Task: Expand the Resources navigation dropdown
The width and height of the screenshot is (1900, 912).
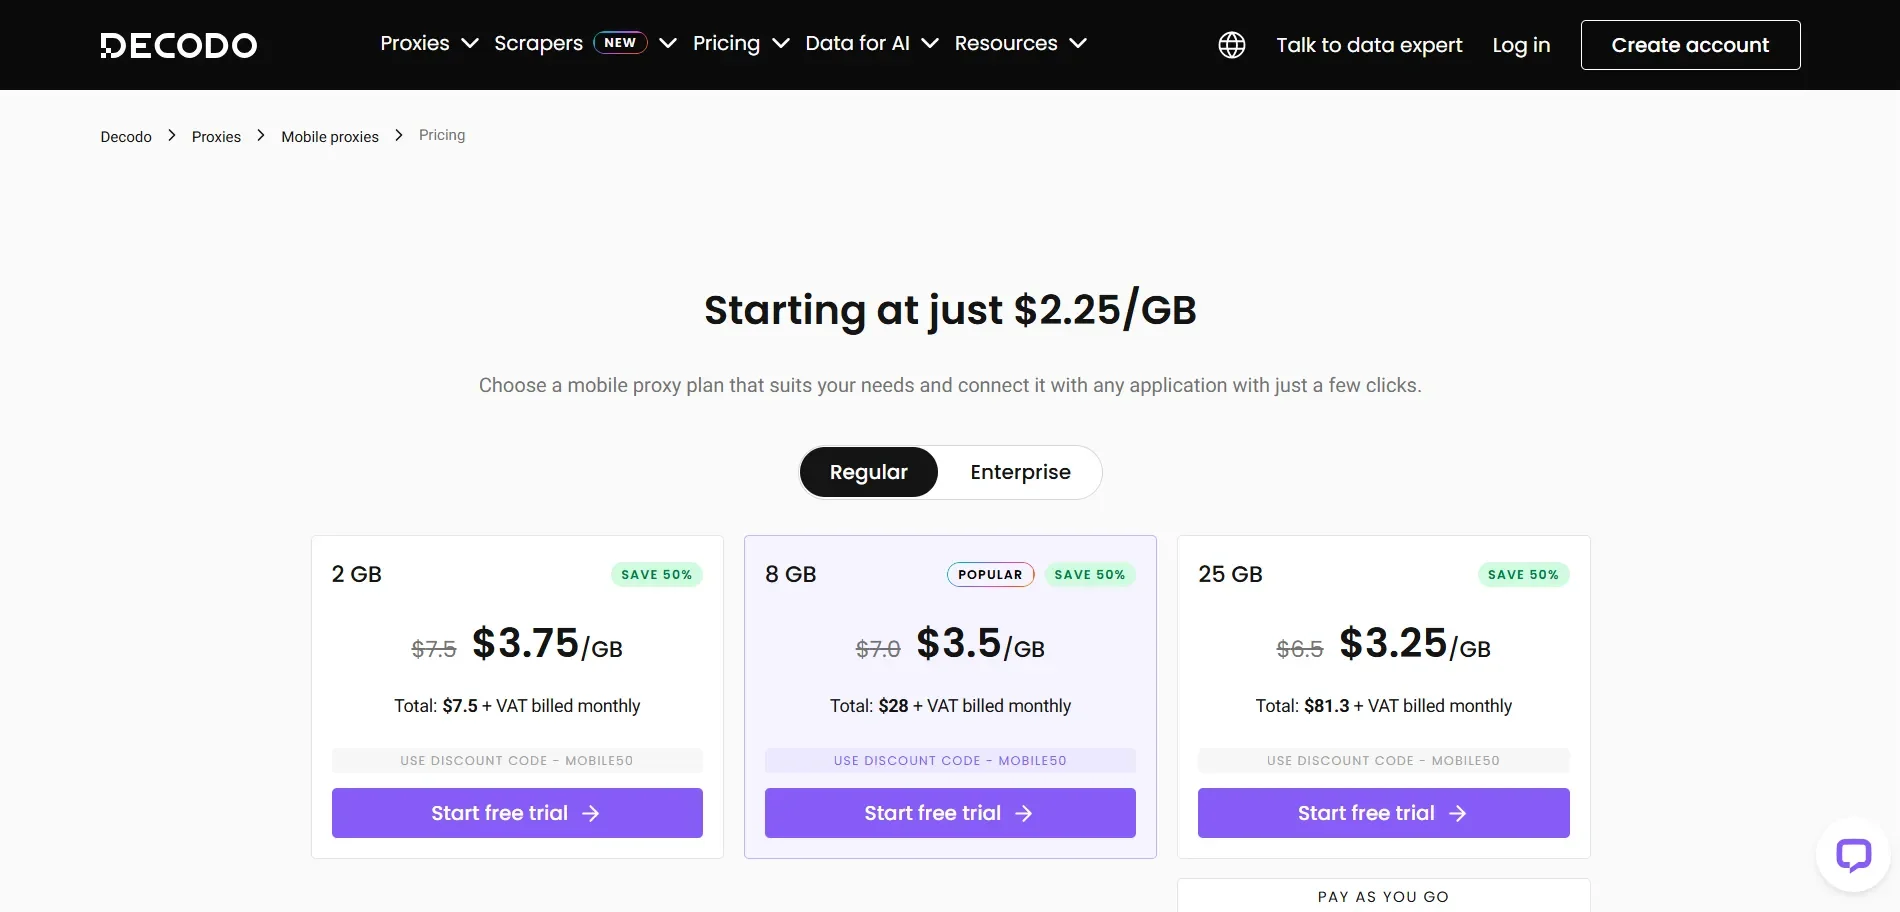Action: (x=1019, y=43)
